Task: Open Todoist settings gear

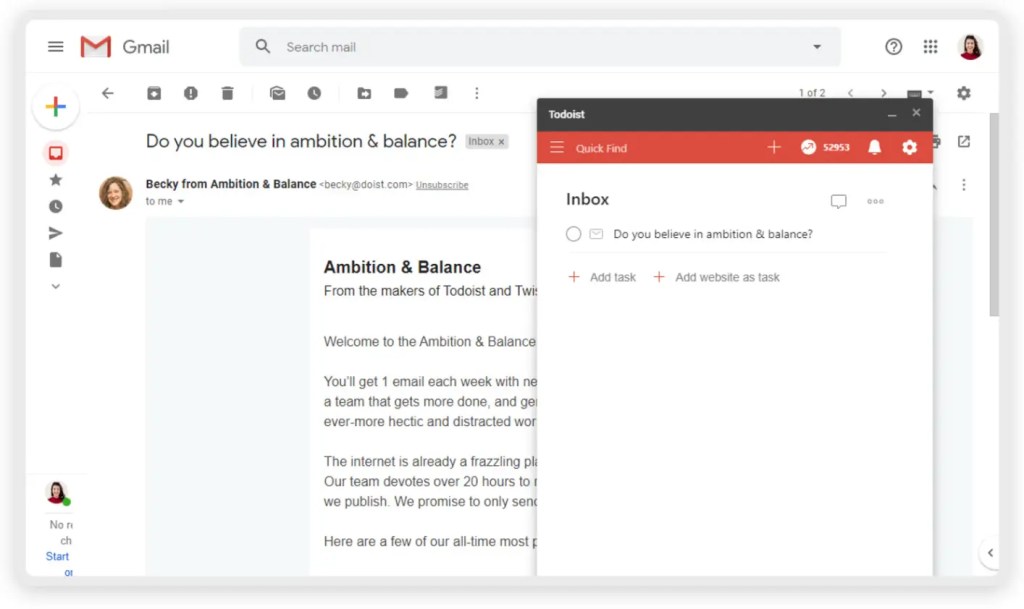Action: point(909,147)
